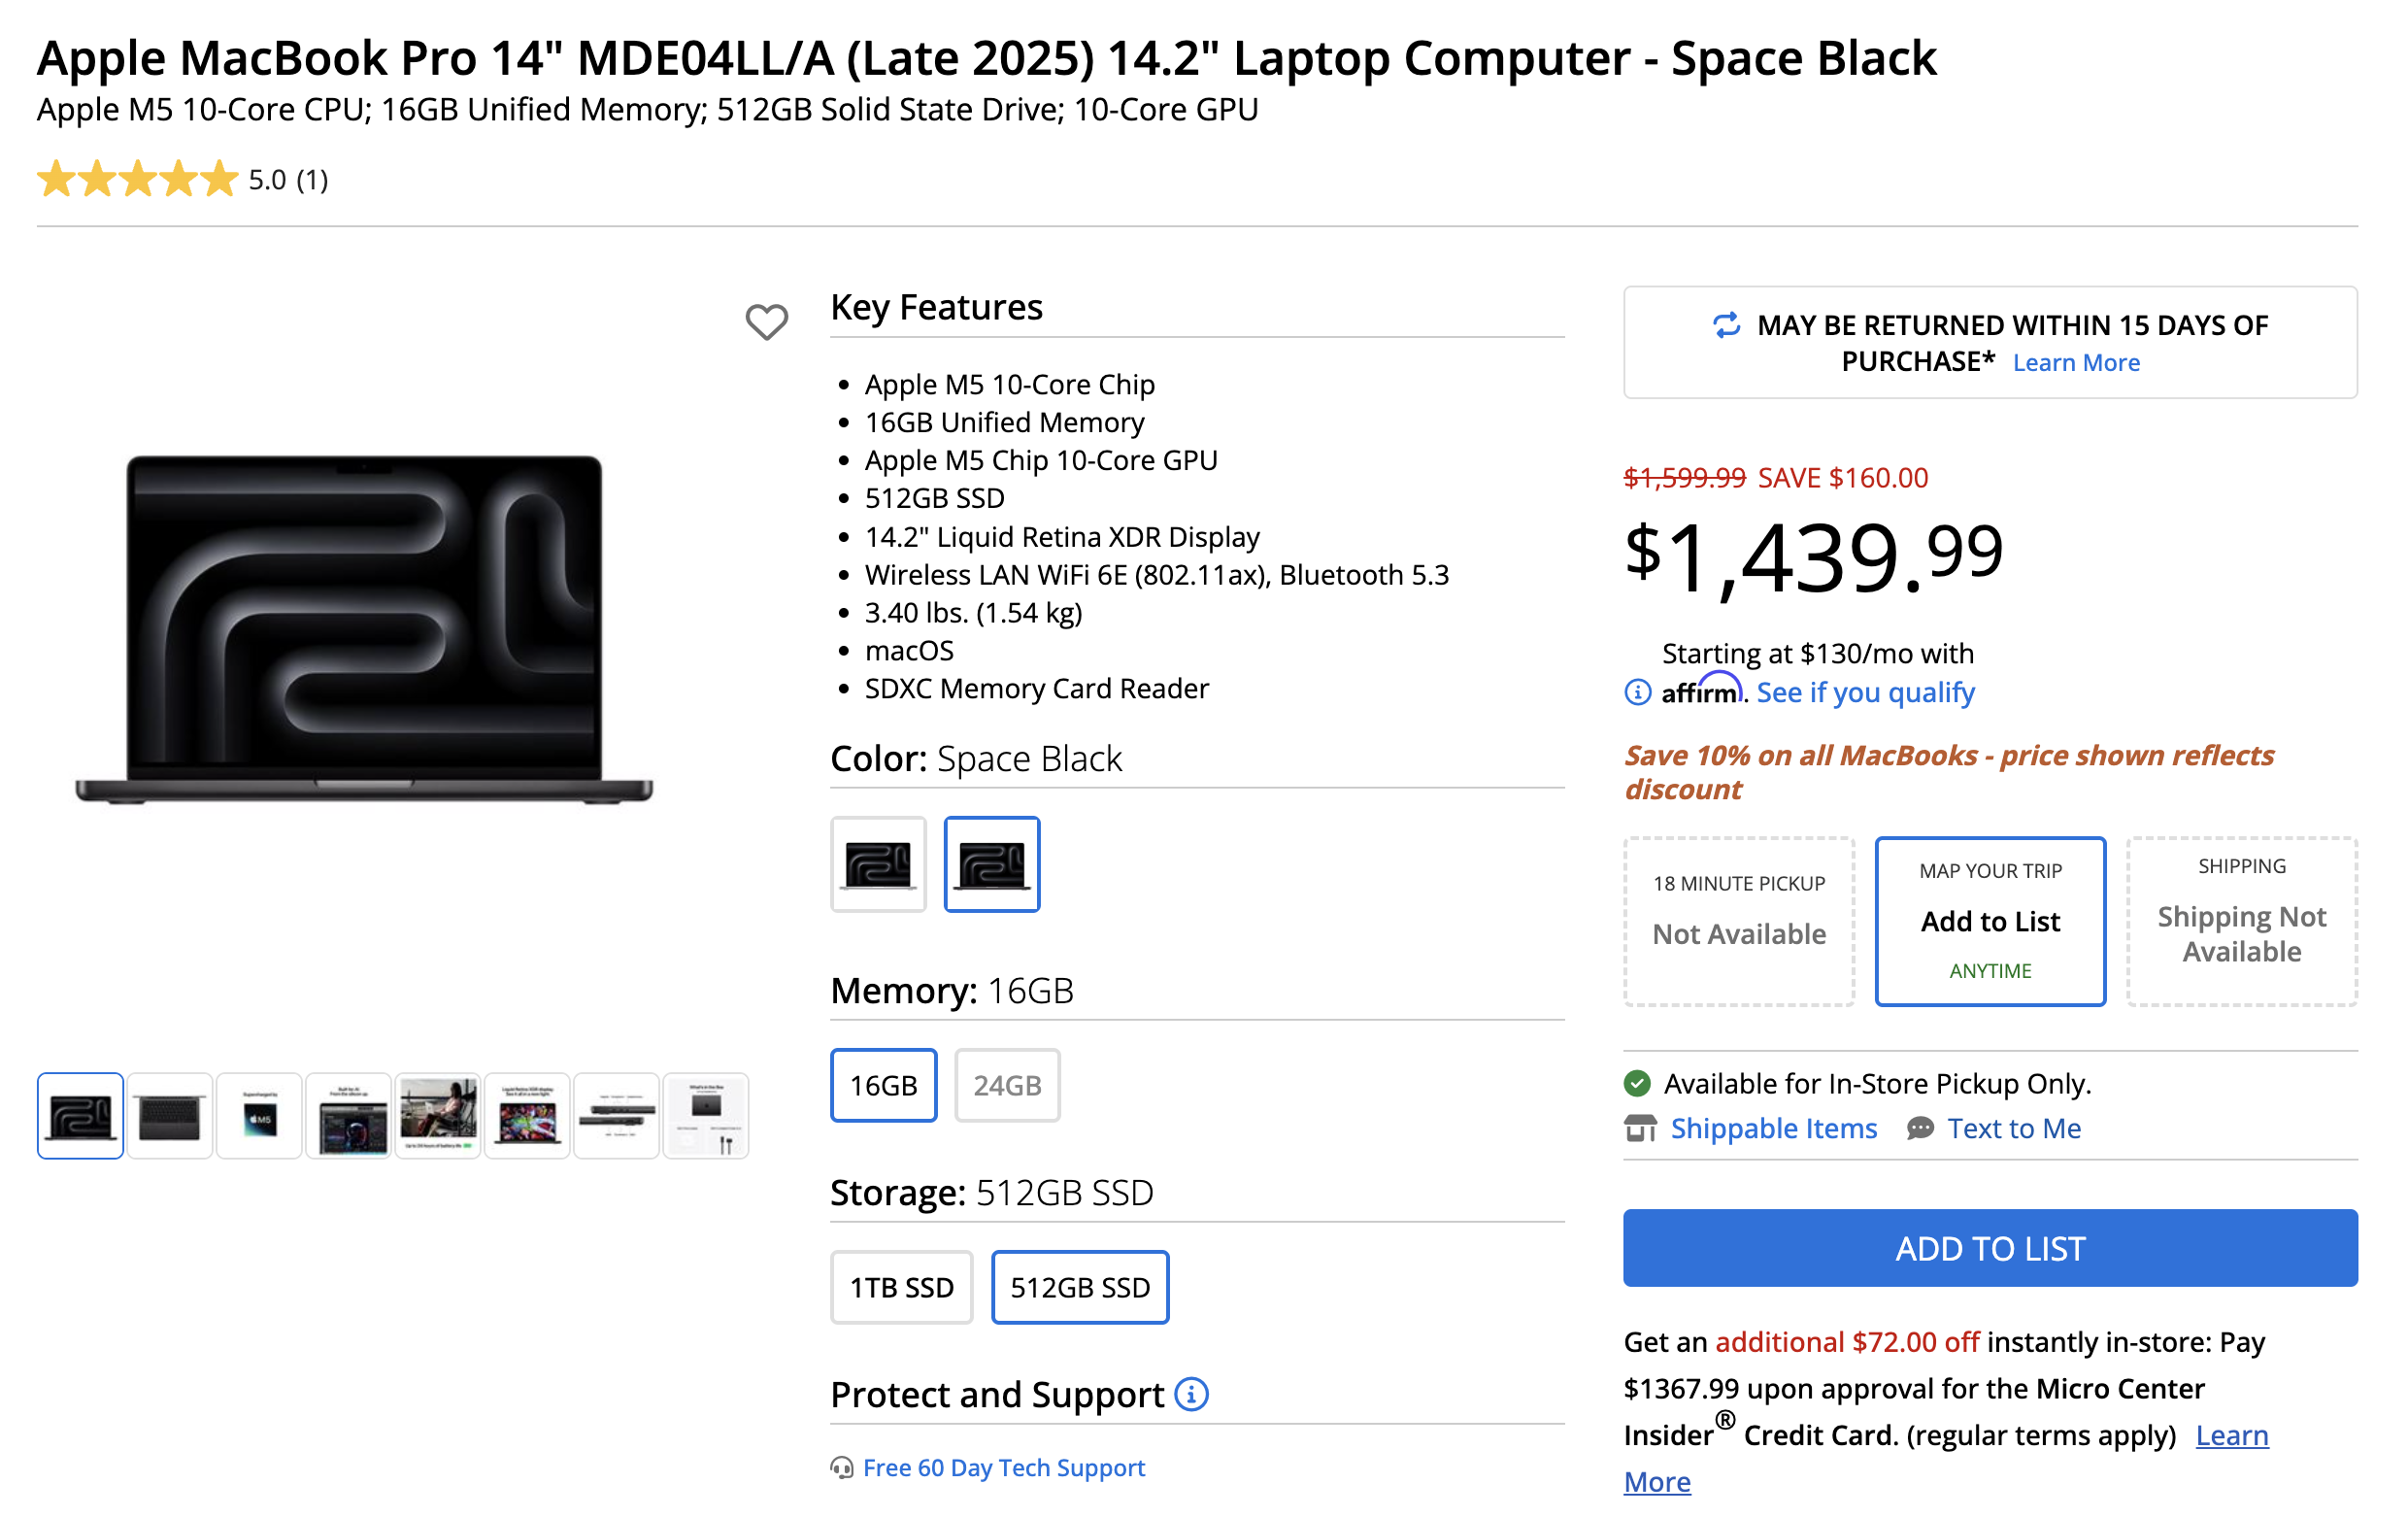
Task: Select the 16GB memory option
Action: (883, 1085)
